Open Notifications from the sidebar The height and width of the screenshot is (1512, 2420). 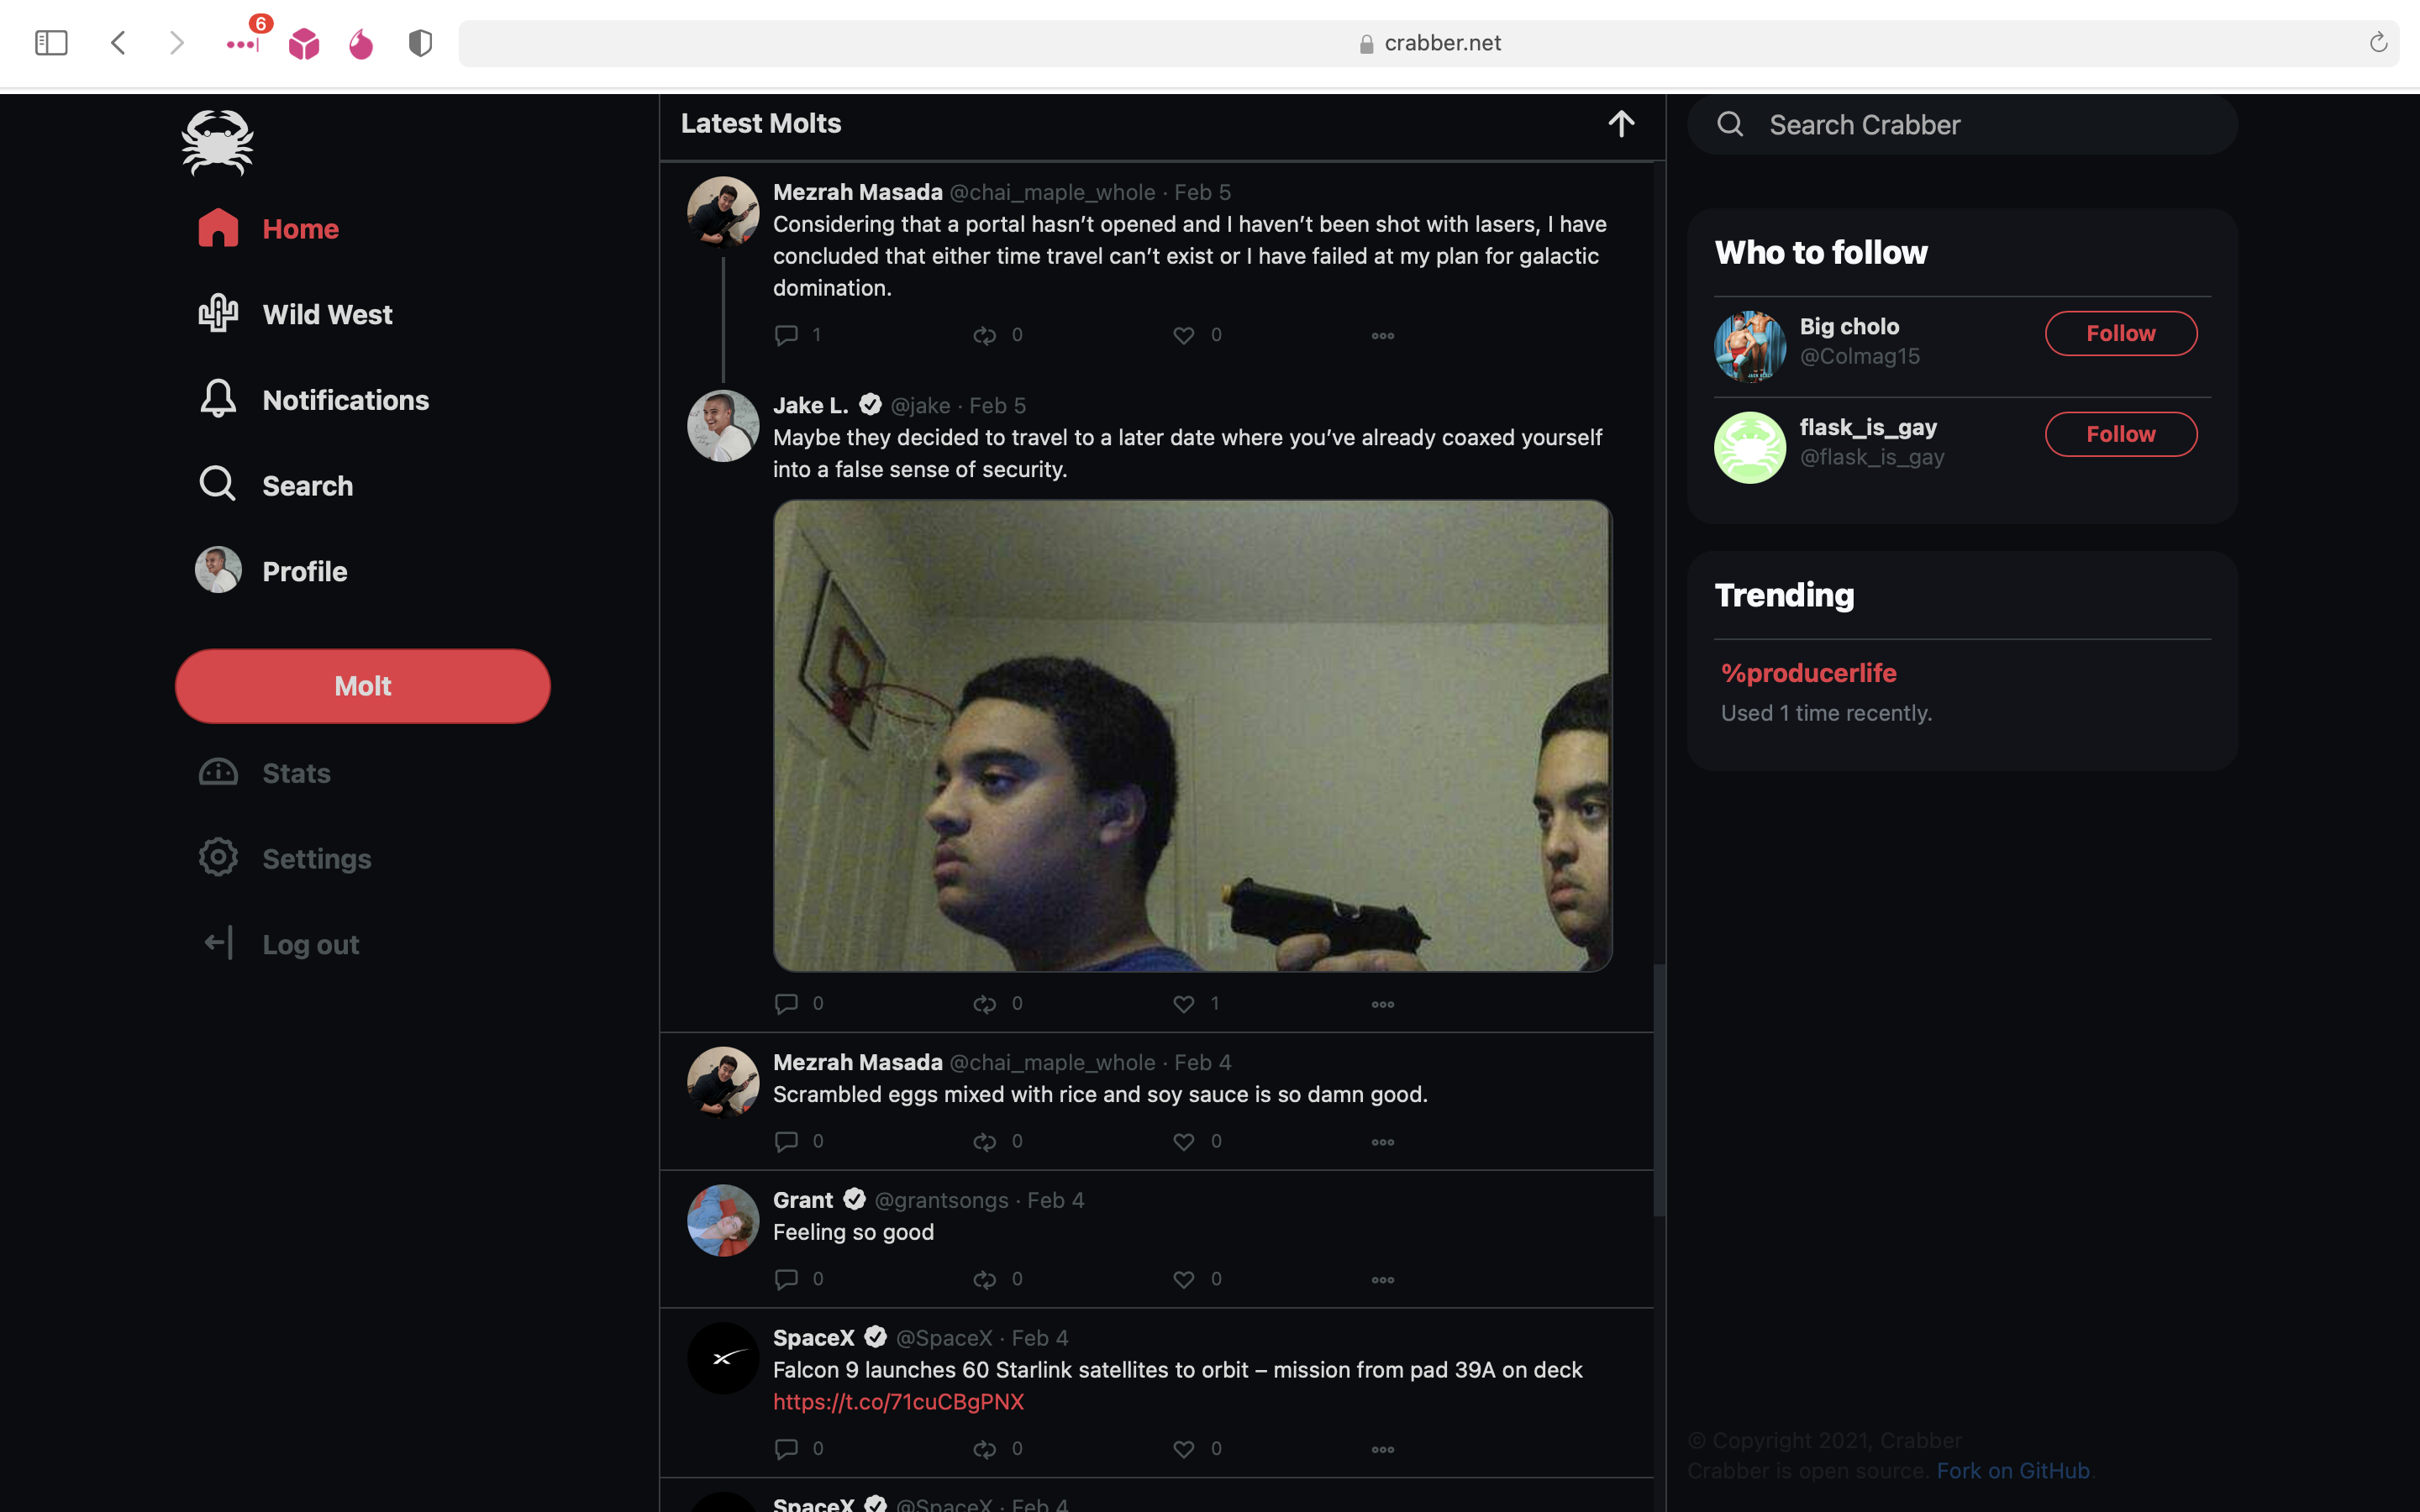[344, 400]
